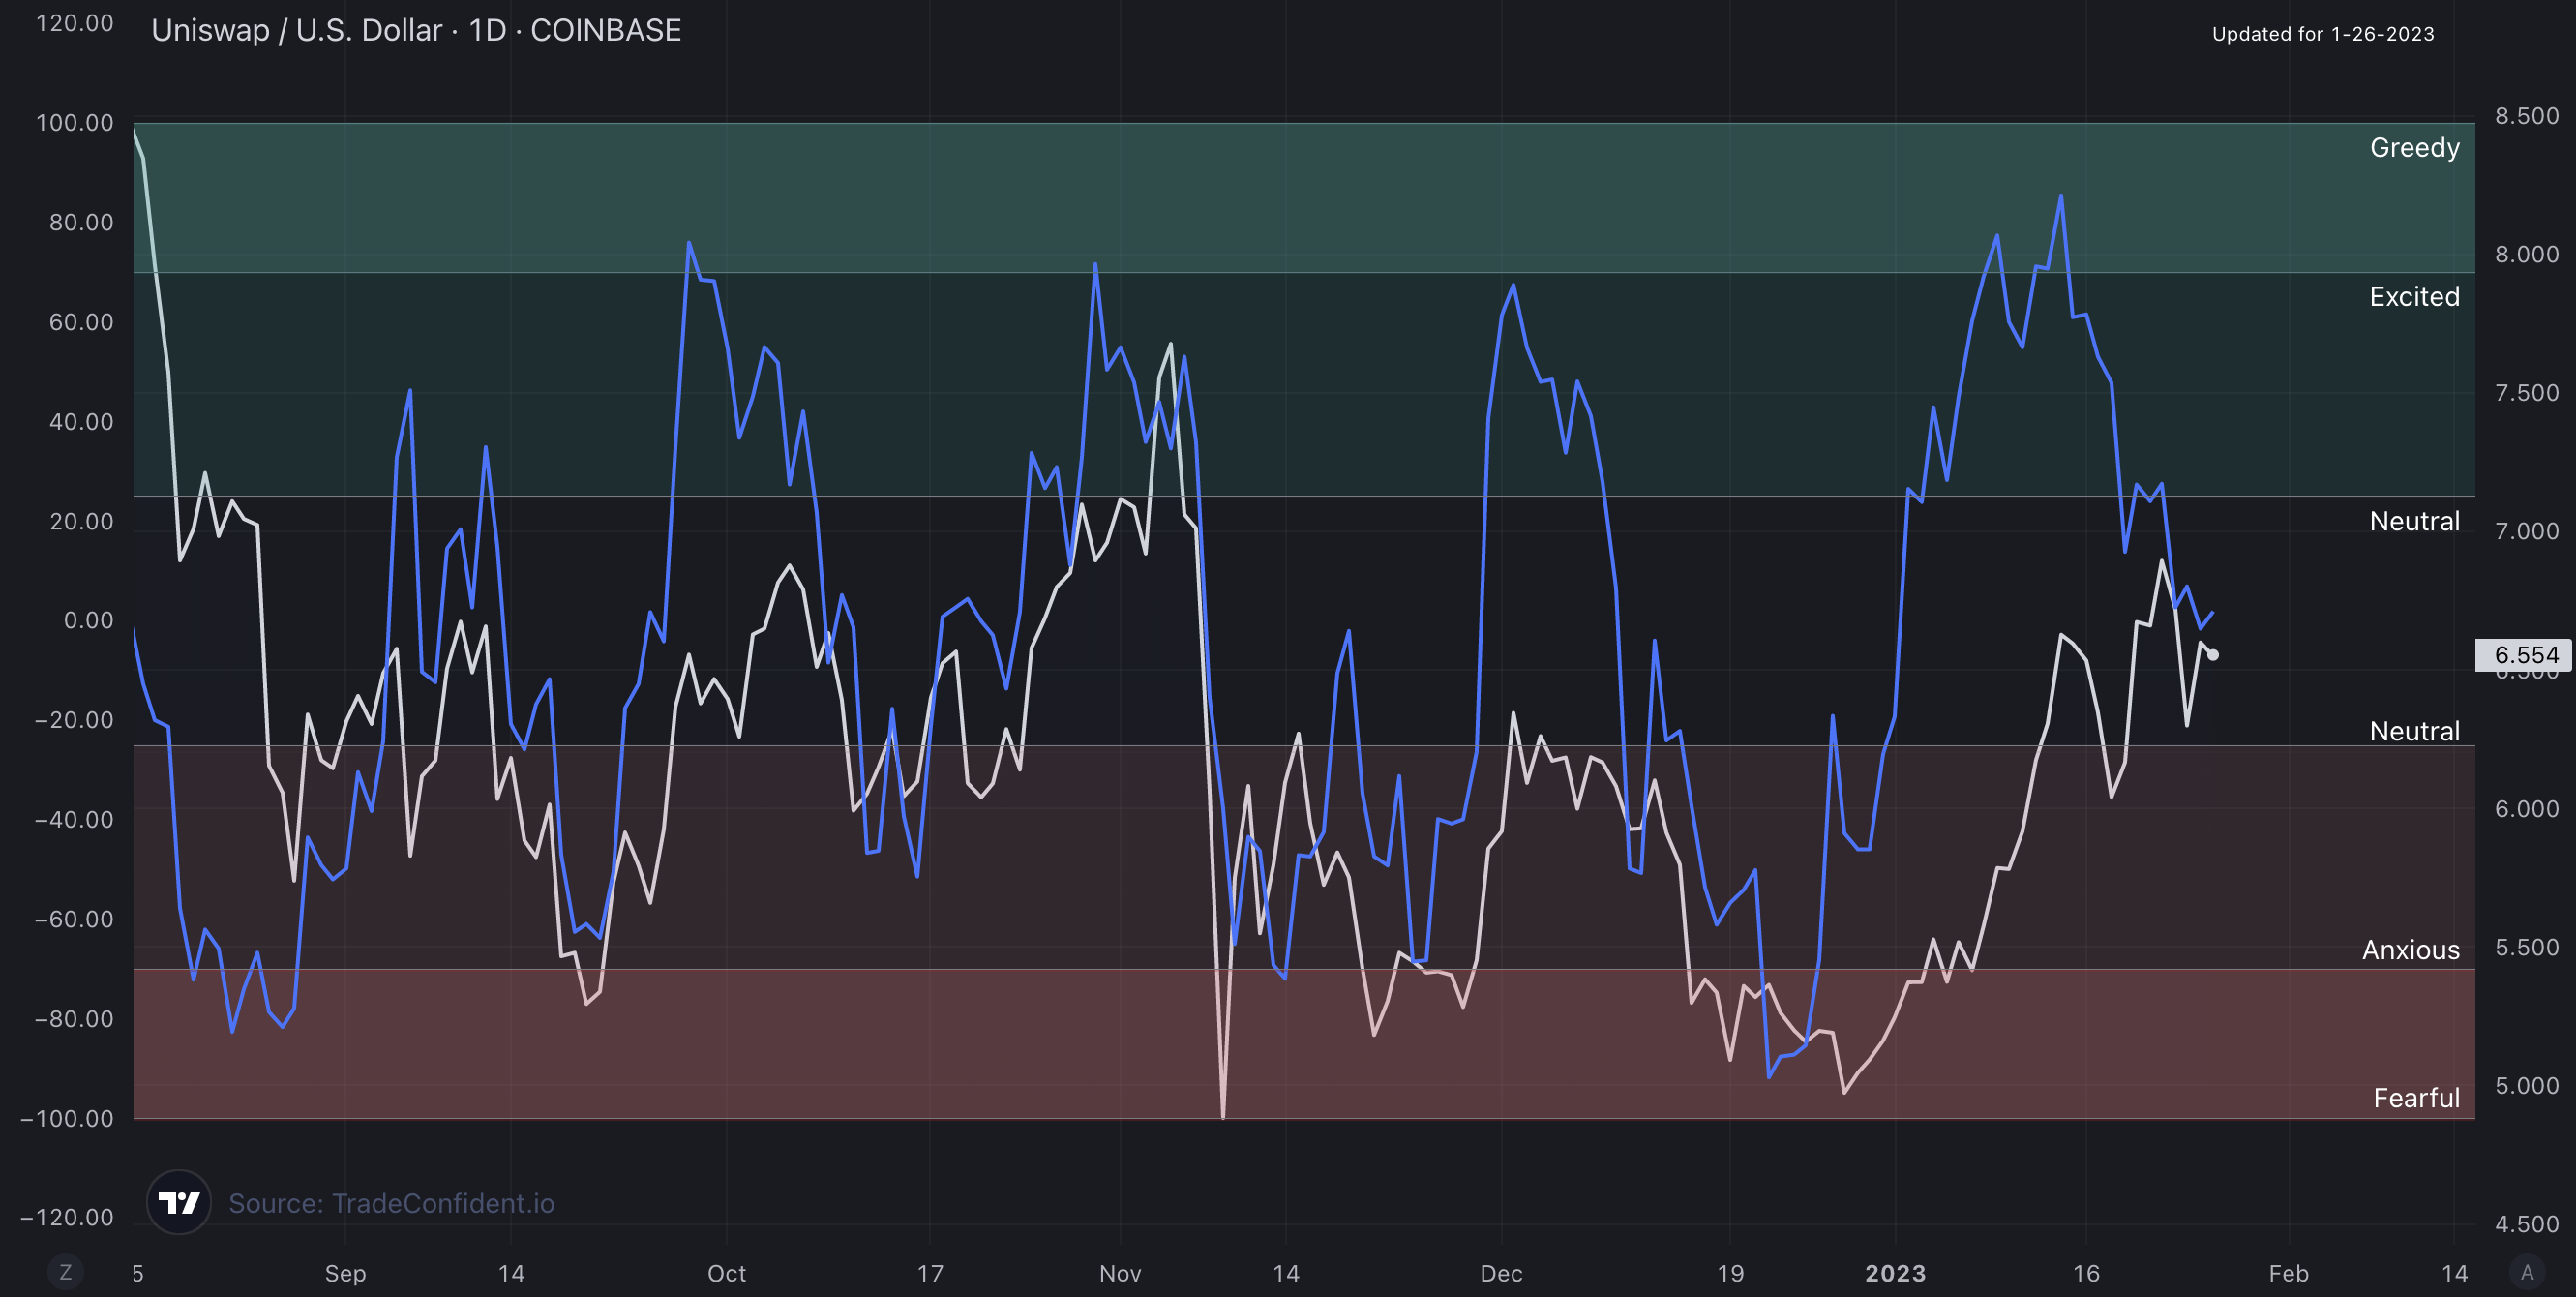The height and width of the screenshot is (1297, 2576).
Task: Click the Excited zone label
Action: (x=2414, y=296)
